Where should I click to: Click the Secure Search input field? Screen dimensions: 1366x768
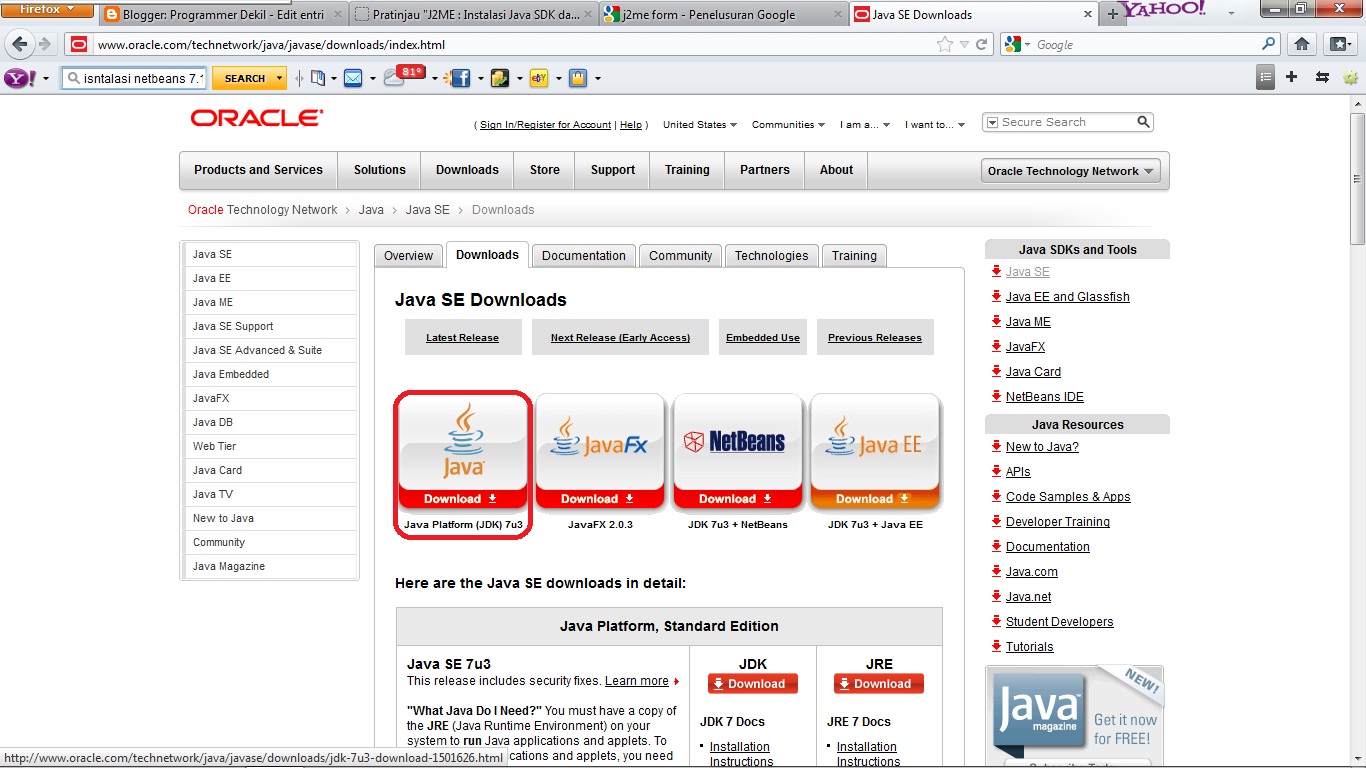click(x=1067, y=122)
